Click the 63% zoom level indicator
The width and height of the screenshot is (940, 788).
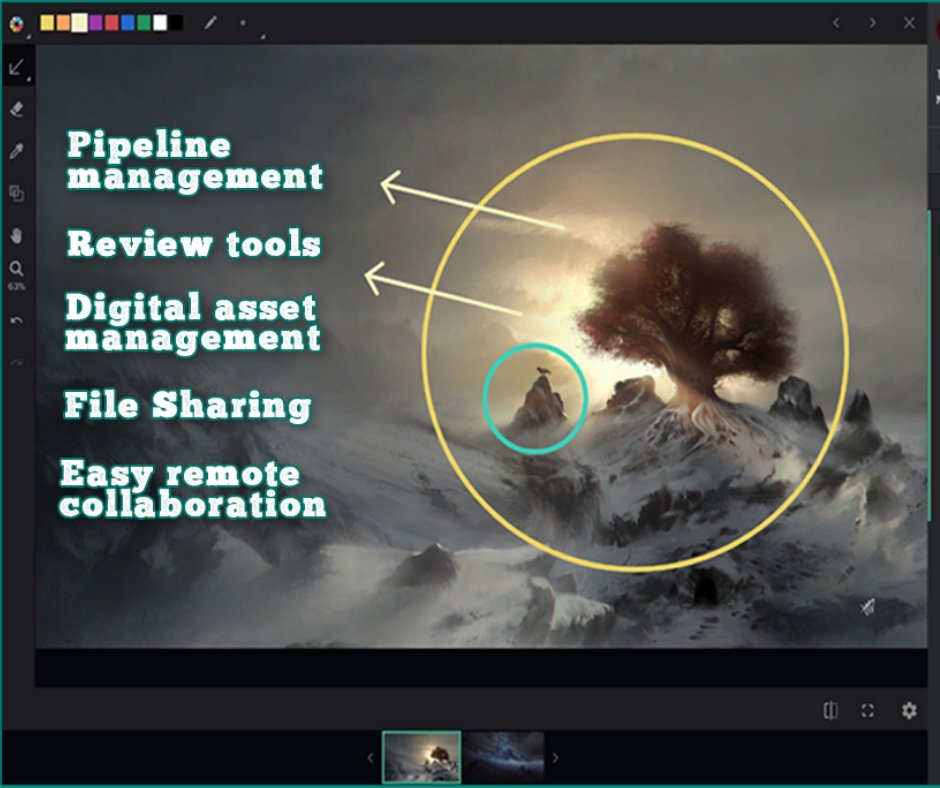(x=16, y=284)
